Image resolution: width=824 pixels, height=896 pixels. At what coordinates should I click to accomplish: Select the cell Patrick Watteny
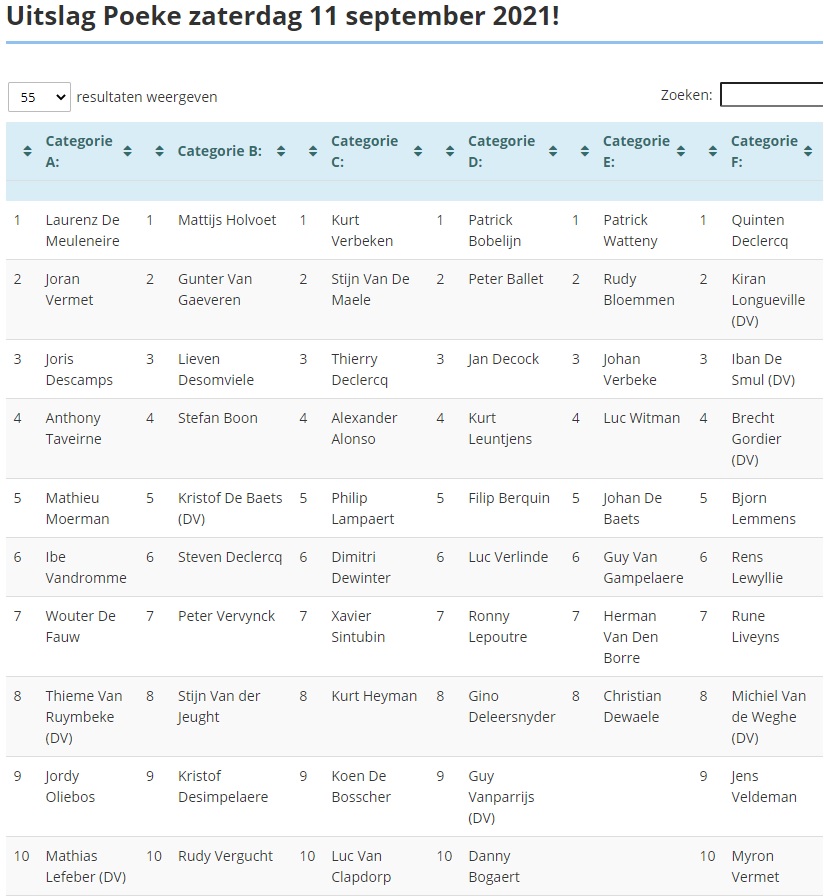coord(630,230)
